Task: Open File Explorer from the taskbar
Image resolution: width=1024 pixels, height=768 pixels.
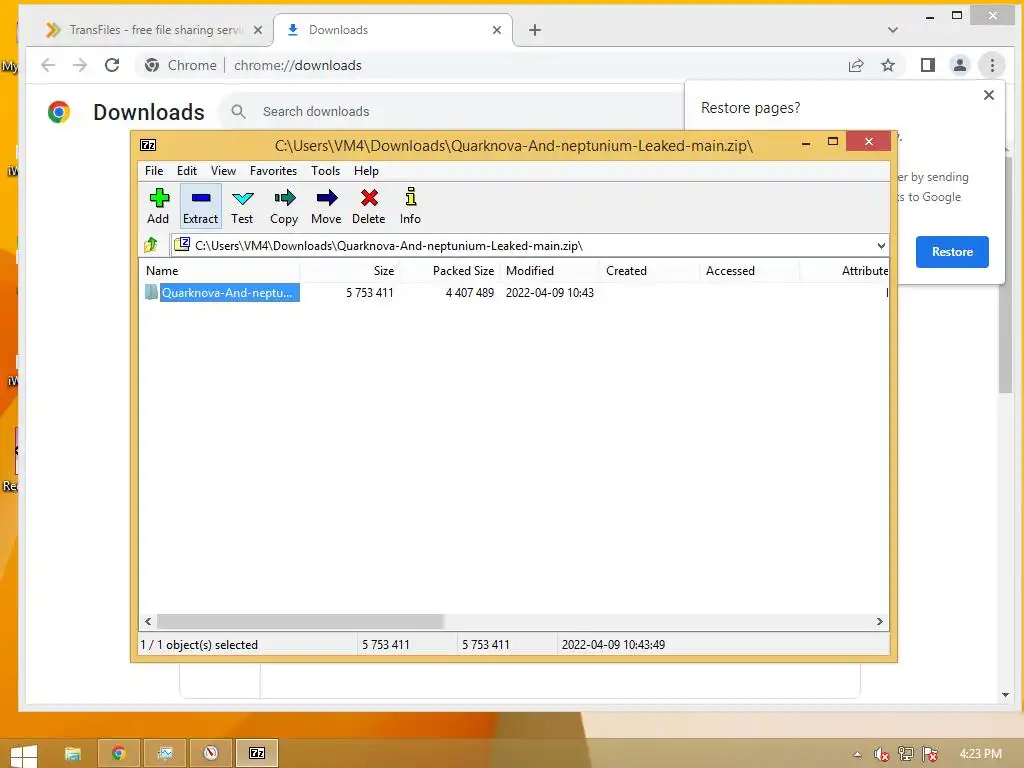Action: [x=72, y=754]
